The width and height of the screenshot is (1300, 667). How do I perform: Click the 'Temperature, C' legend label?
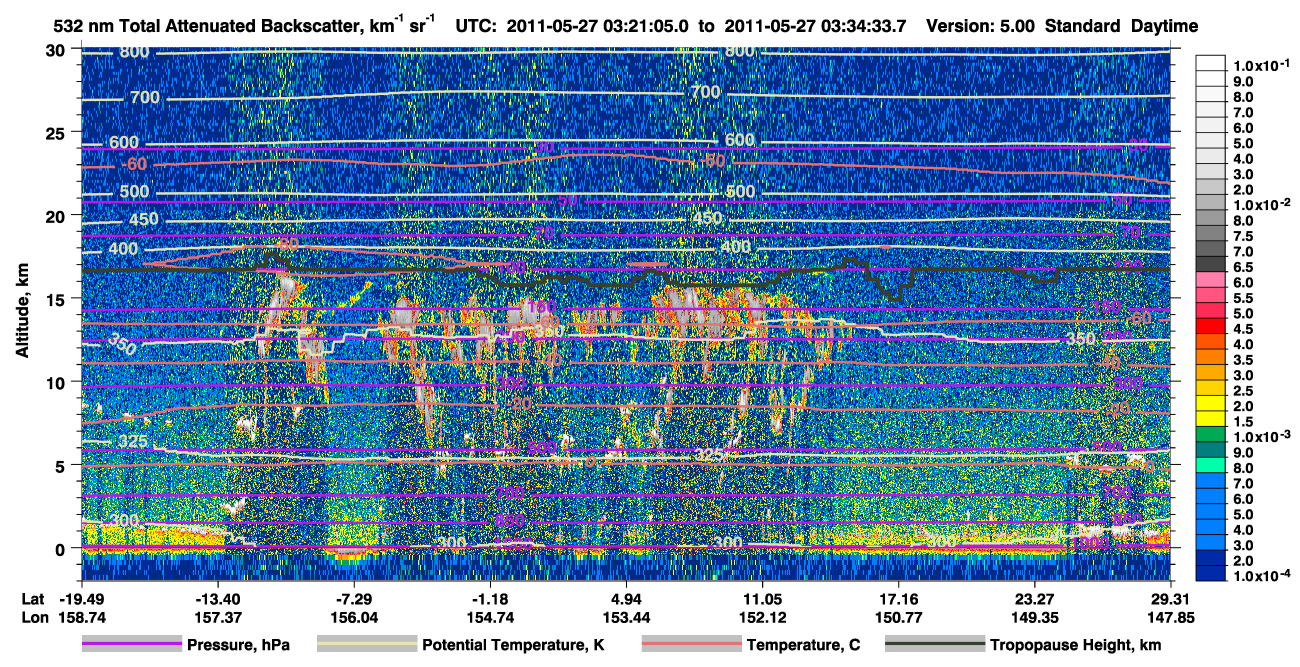click(x=803, y=646)
